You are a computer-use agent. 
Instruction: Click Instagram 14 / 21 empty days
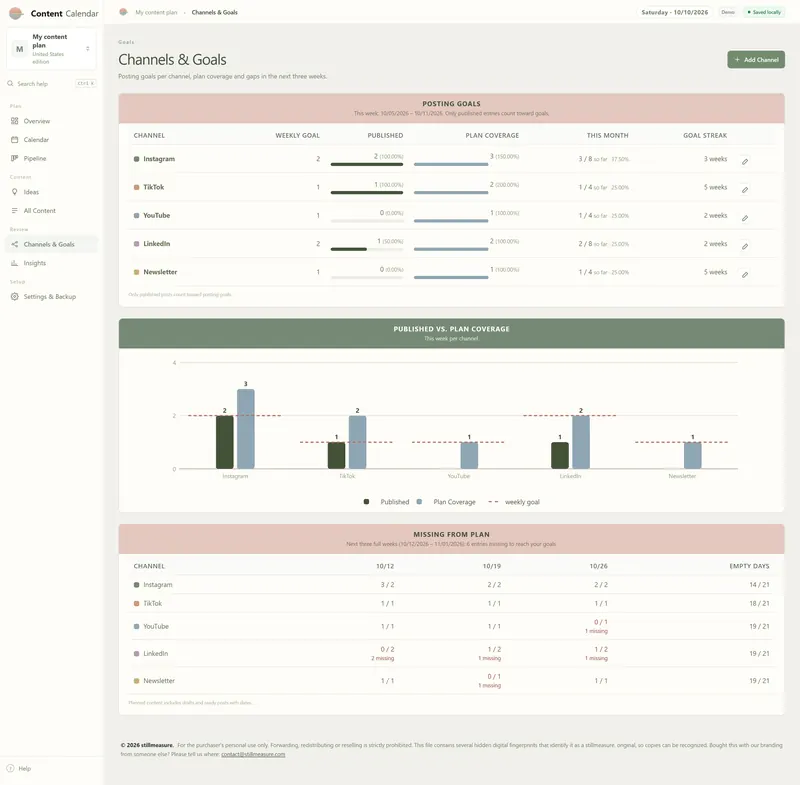pos(759,585)
